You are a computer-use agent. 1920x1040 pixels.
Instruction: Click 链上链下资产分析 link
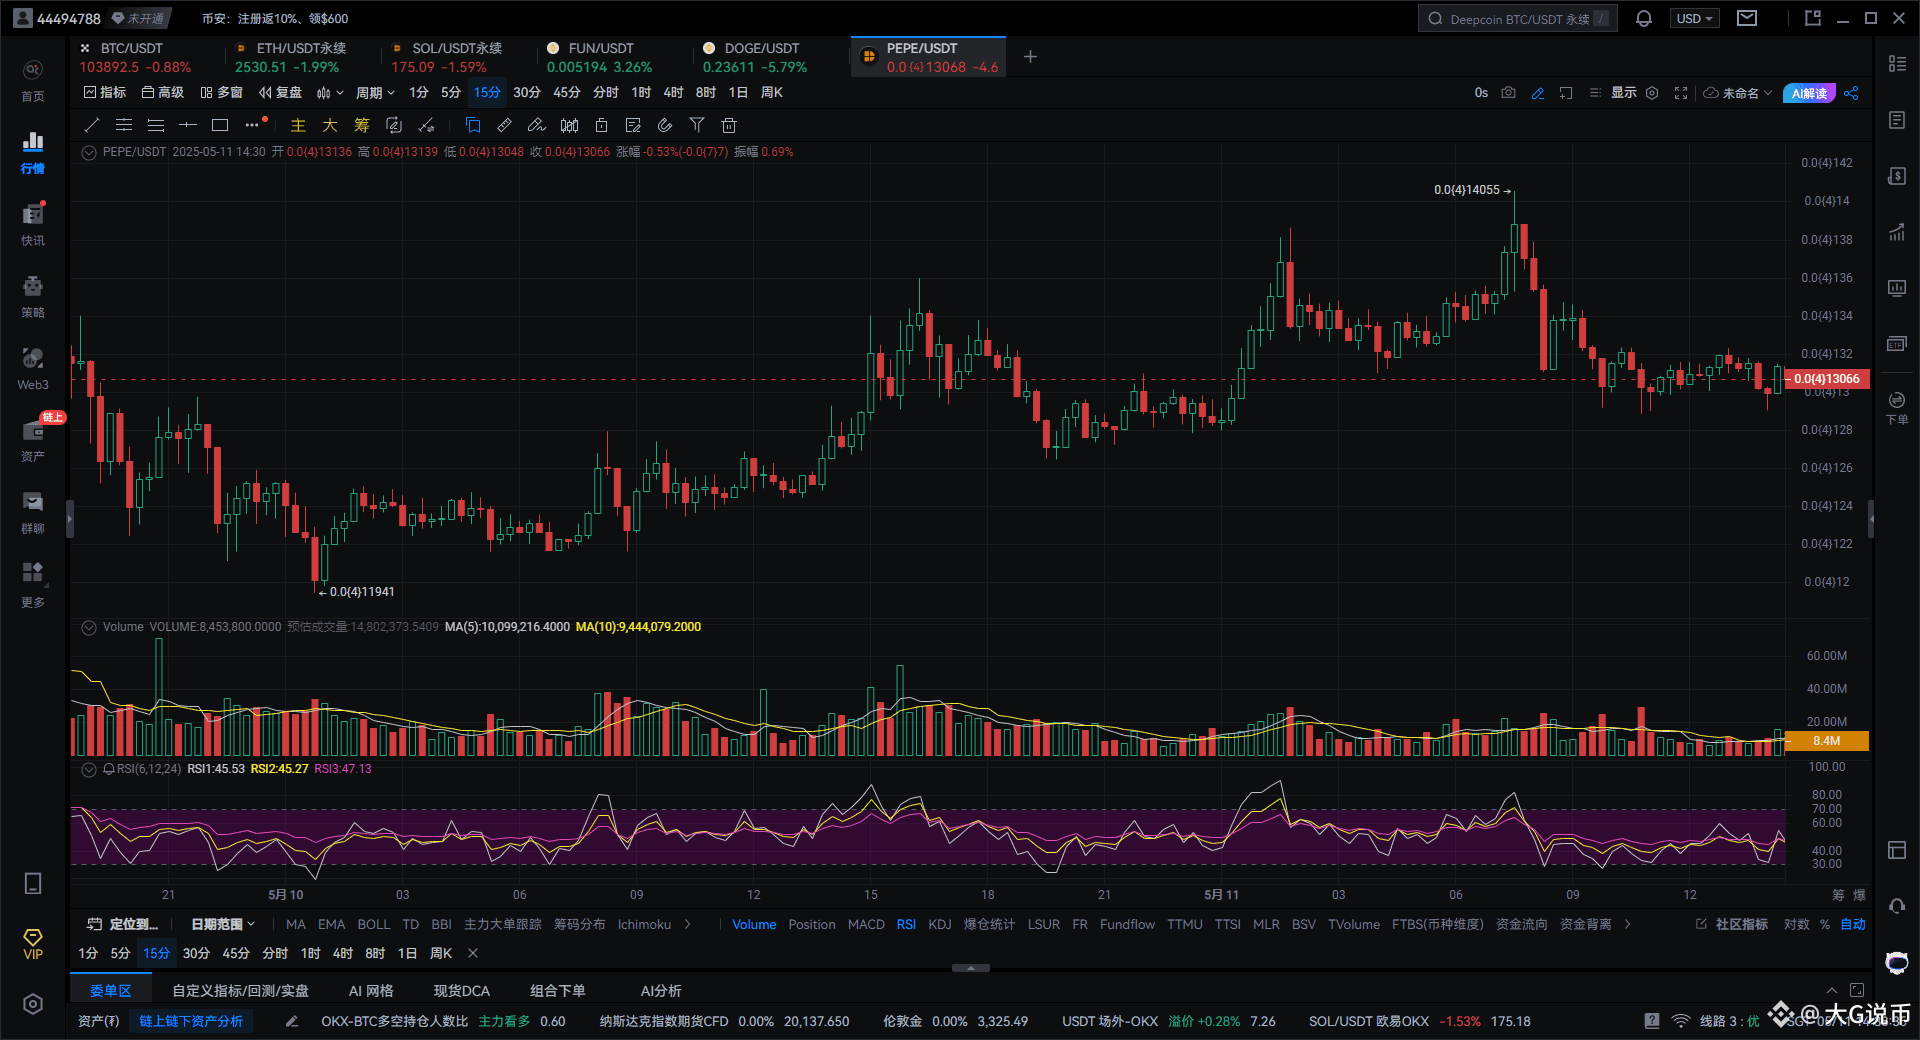point(190,1021)
